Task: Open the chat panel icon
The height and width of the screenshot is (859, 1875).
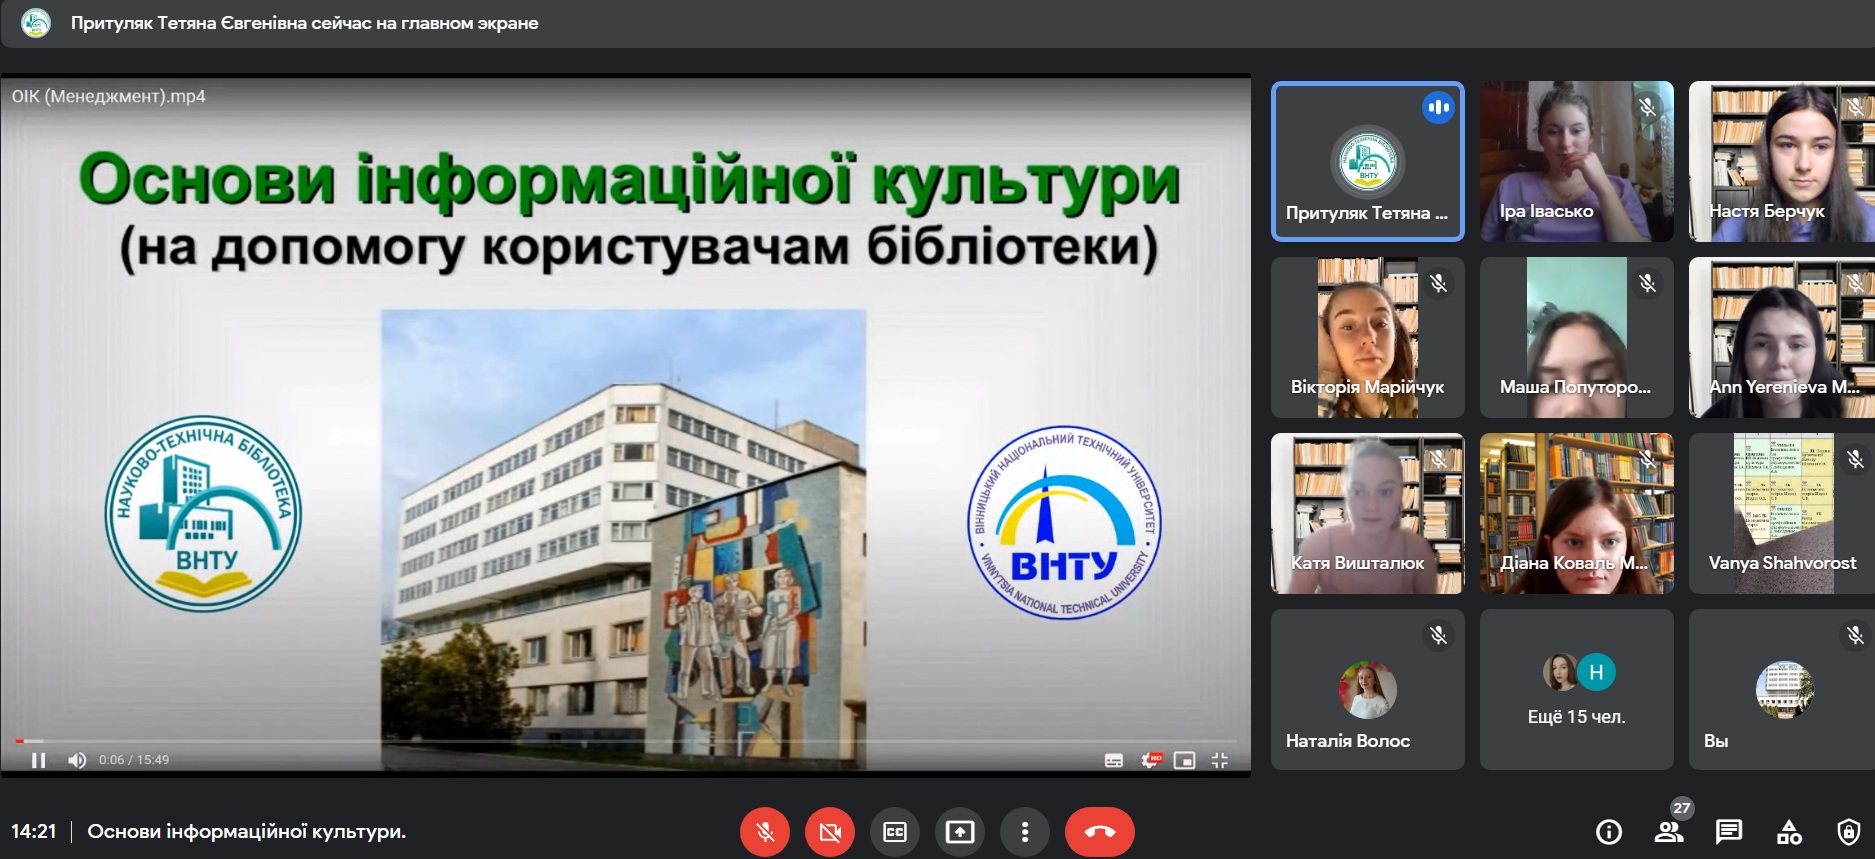Action: click(x=1729, y=832)
